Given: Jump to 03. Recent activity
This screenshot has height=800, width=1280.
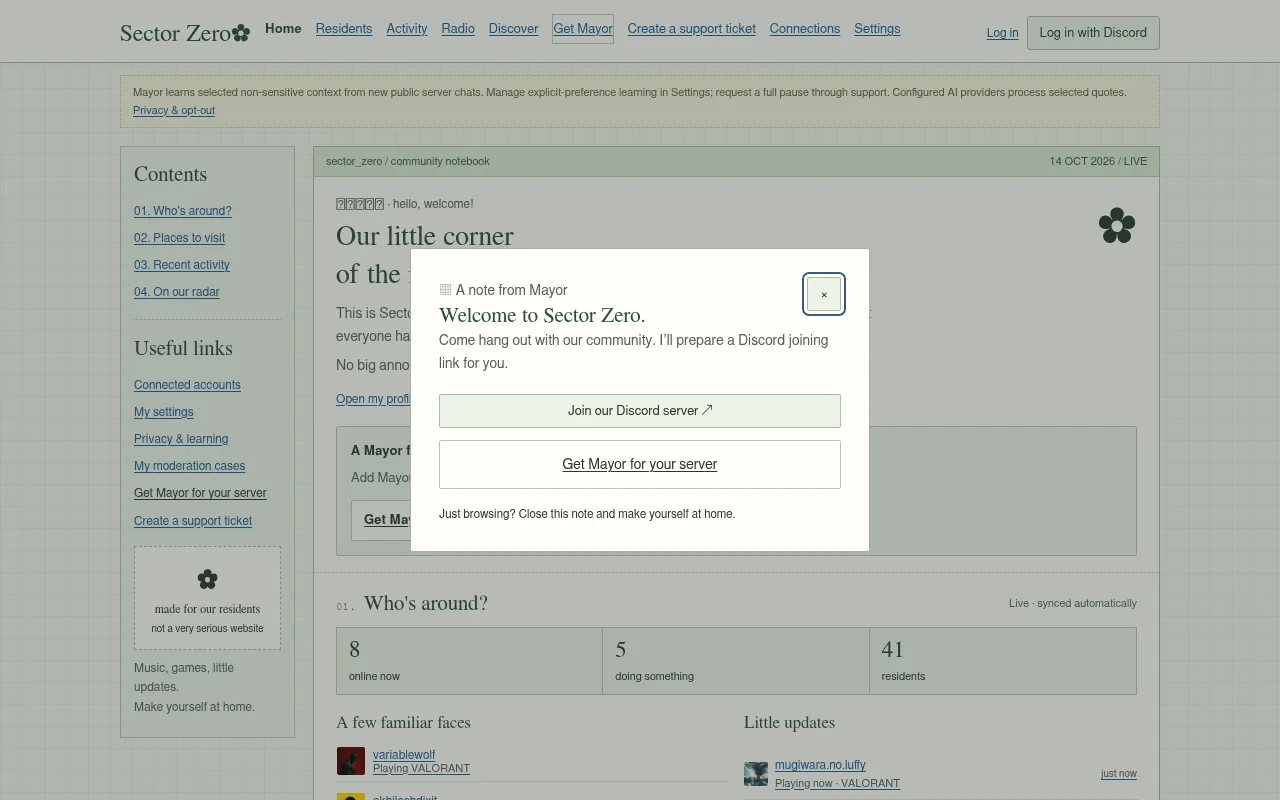Looking at the screenshot, I should [182, 265].
